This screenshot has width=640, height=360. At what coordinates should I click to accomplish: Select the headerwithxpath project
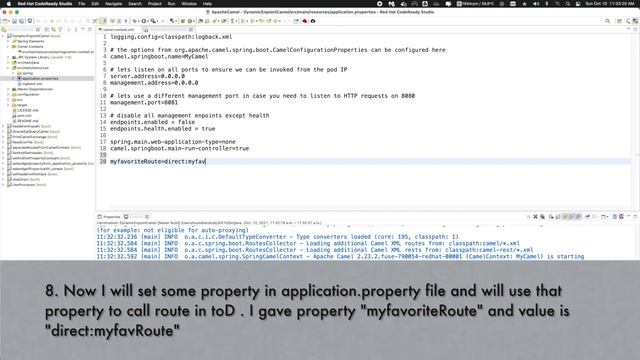click(26, 126)
